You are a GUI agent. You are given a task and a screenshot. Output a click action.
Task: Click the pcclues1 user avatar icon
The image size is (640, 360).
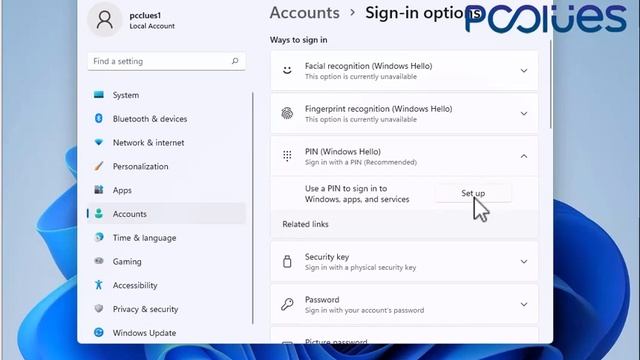(104, 20)
